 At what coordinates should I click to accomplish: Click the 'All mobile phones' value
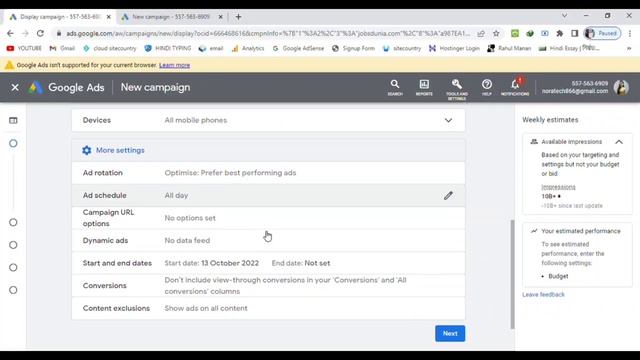pyautogui.click(x=196, y=120)
